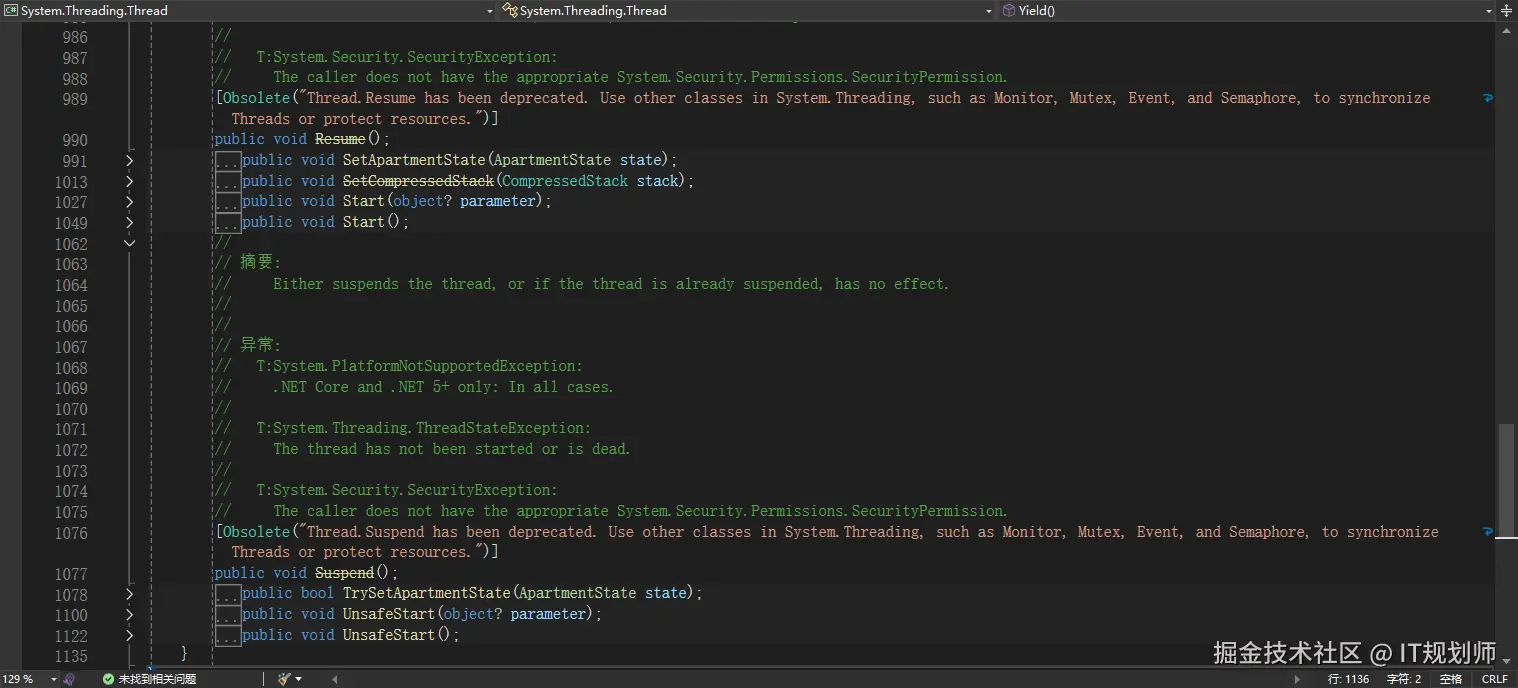Click the CRLF line ending setting
This screenshot has height=688, width=1518.
tap(1495, 679)
